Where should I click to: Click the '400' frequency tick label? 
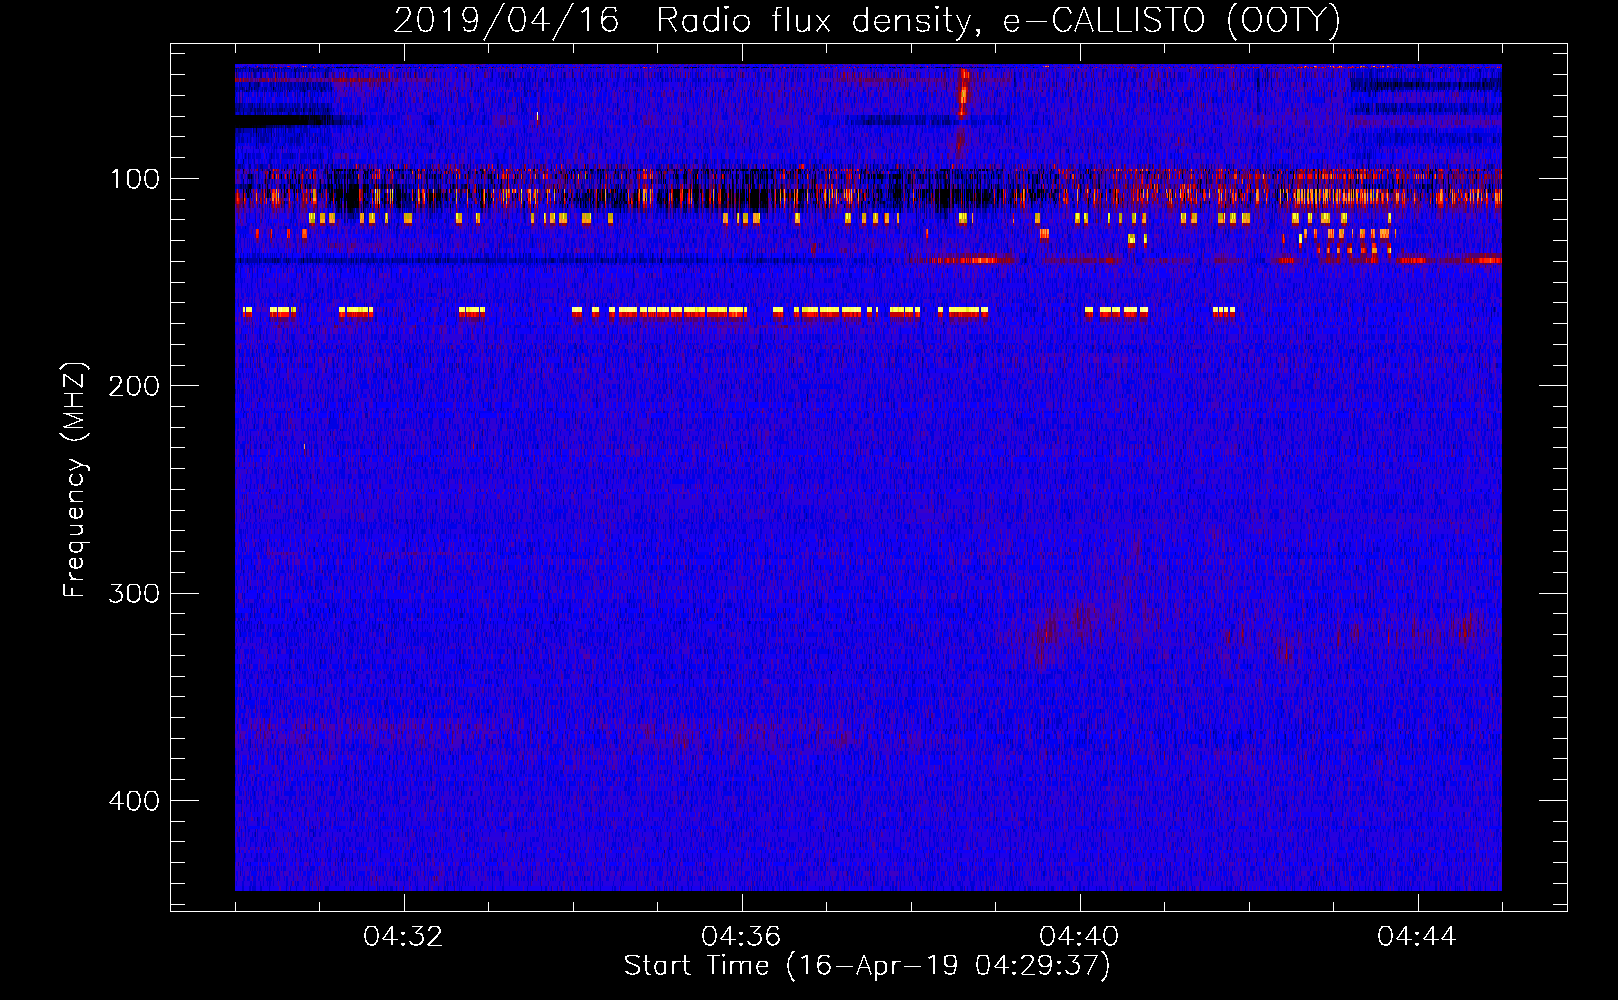134,801
